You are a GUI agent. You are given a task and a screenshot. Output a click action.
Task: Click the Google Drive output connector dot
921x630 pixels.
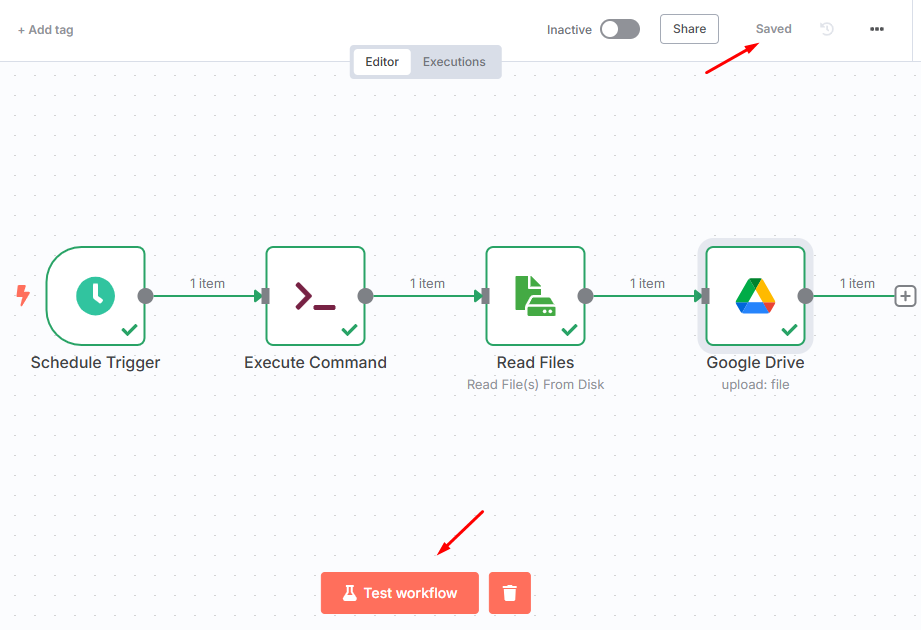(805, 296)
